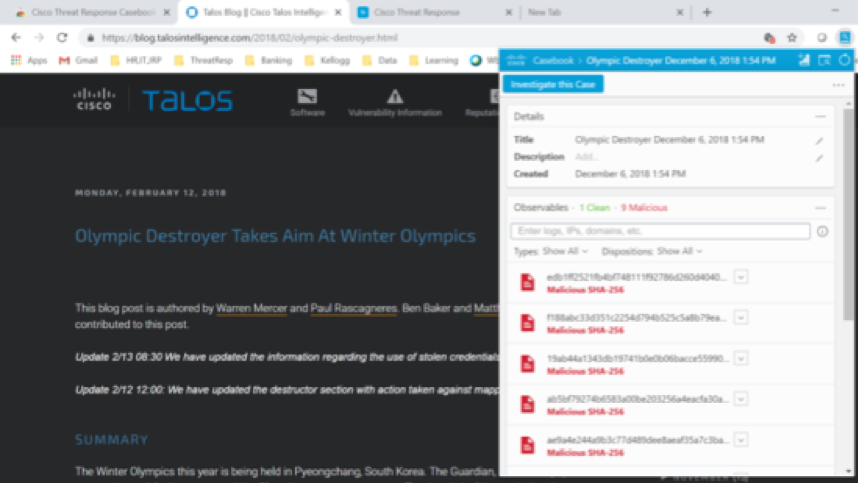Screen dimensions: 858x483
Task: Click the Investigate this Case button
Action: tap(553, 85)
